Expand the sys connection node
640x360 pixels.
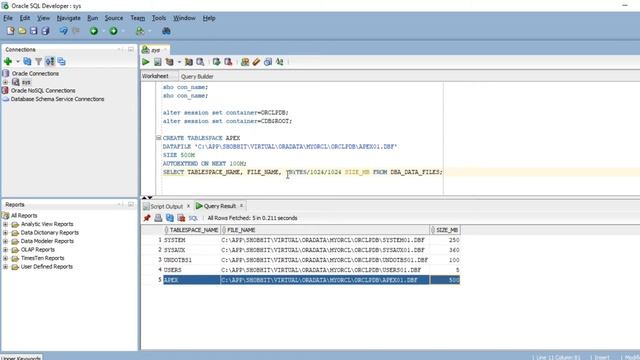pyautogui.click(x=5, y=82)
